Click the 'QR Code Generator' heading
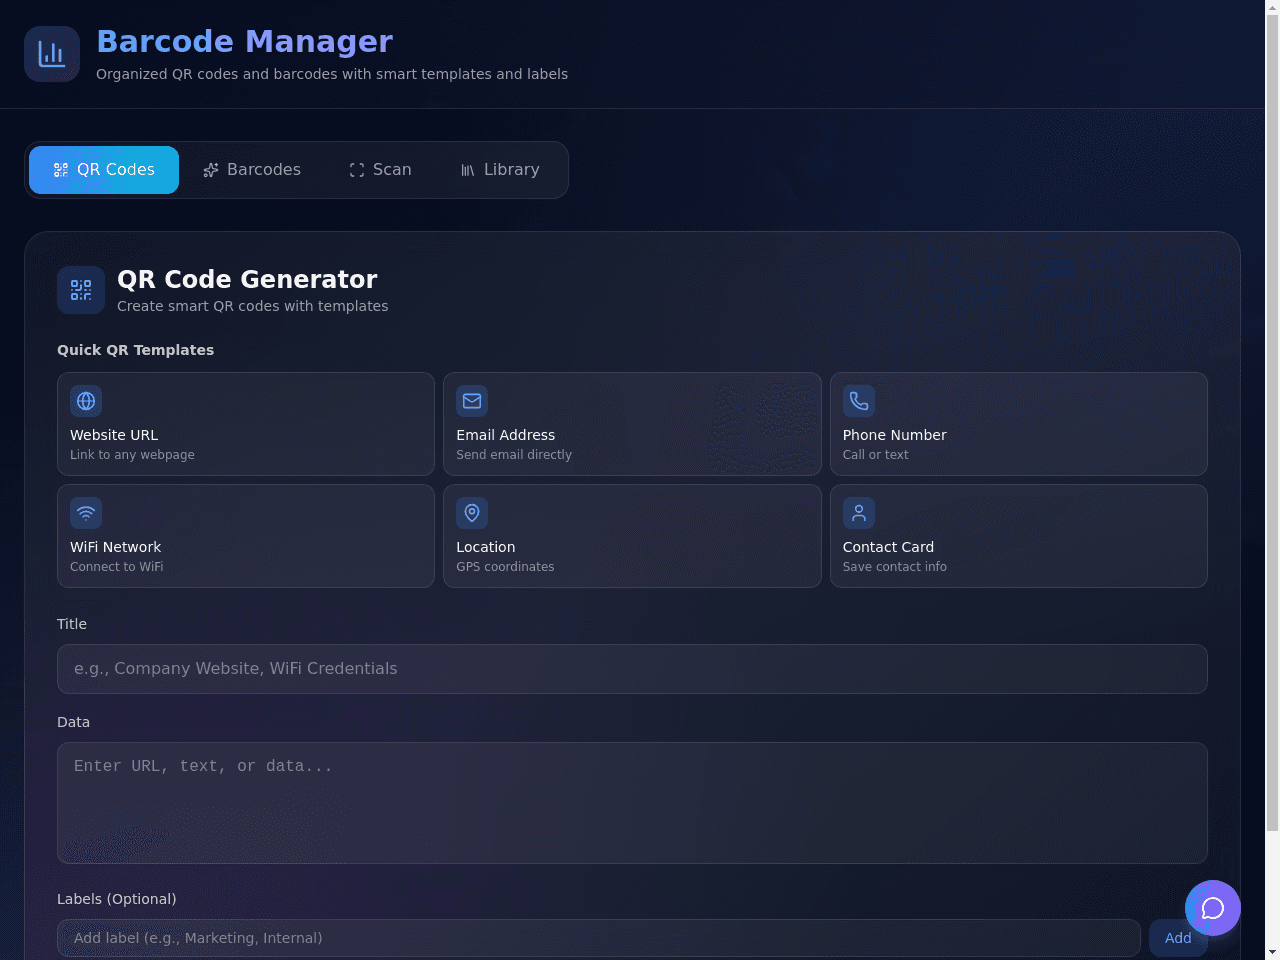The width and height of the screenshot is (1280, 960). click(247, 279)
